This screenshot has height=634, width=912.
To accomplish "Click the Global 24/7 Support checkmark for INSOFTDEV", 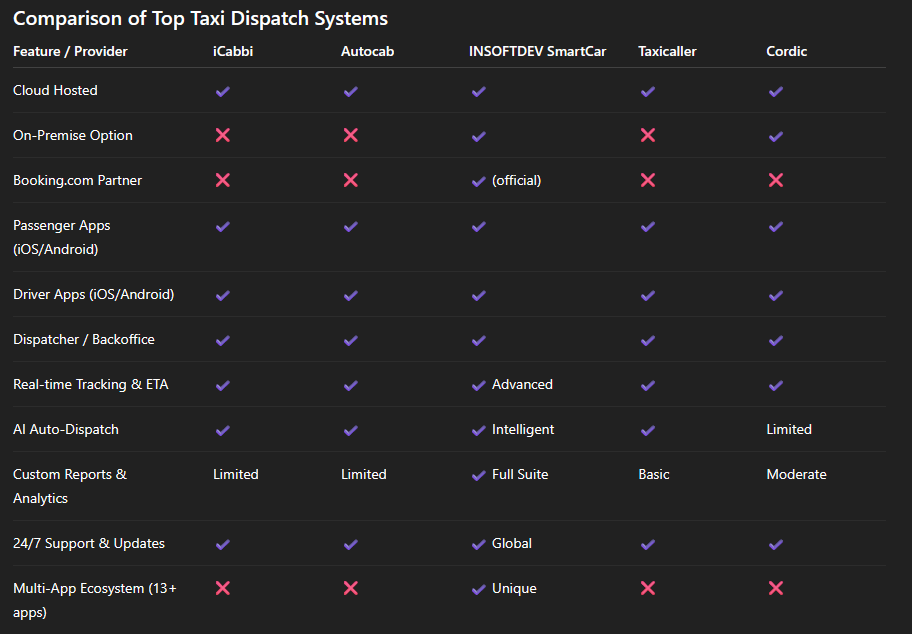I will coord(478,543).
